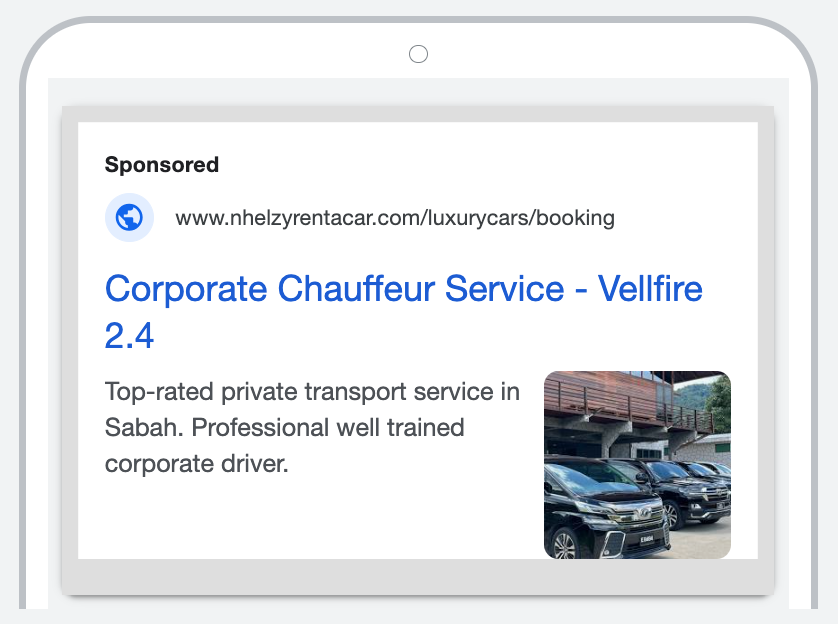Open the luxury cars ad thumbnail
This screenshot has width=838, height=624.
click(637, 465)
